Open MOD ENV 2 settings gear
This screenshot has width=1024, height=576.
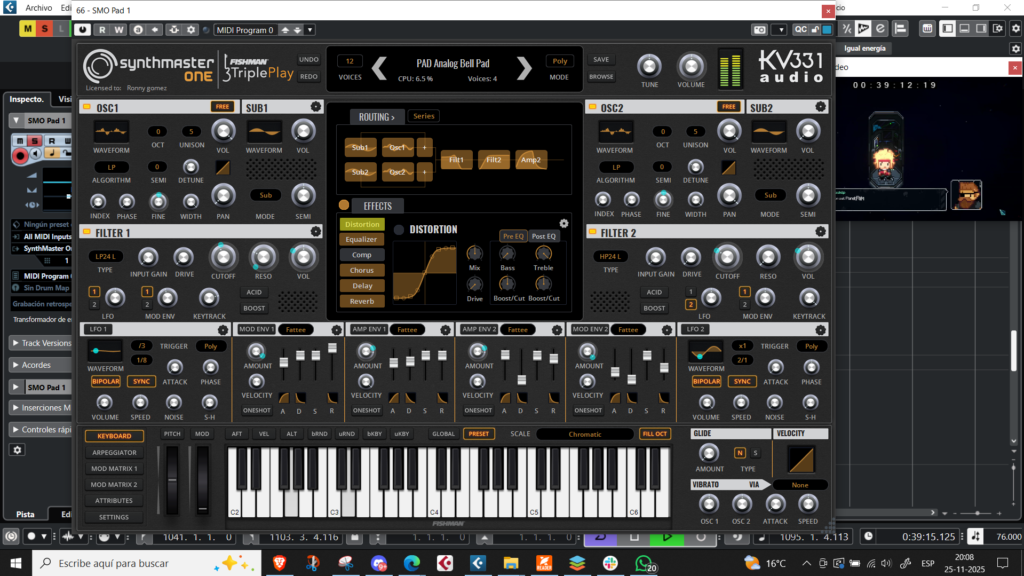pyautogui.click(x=666, y=330)
